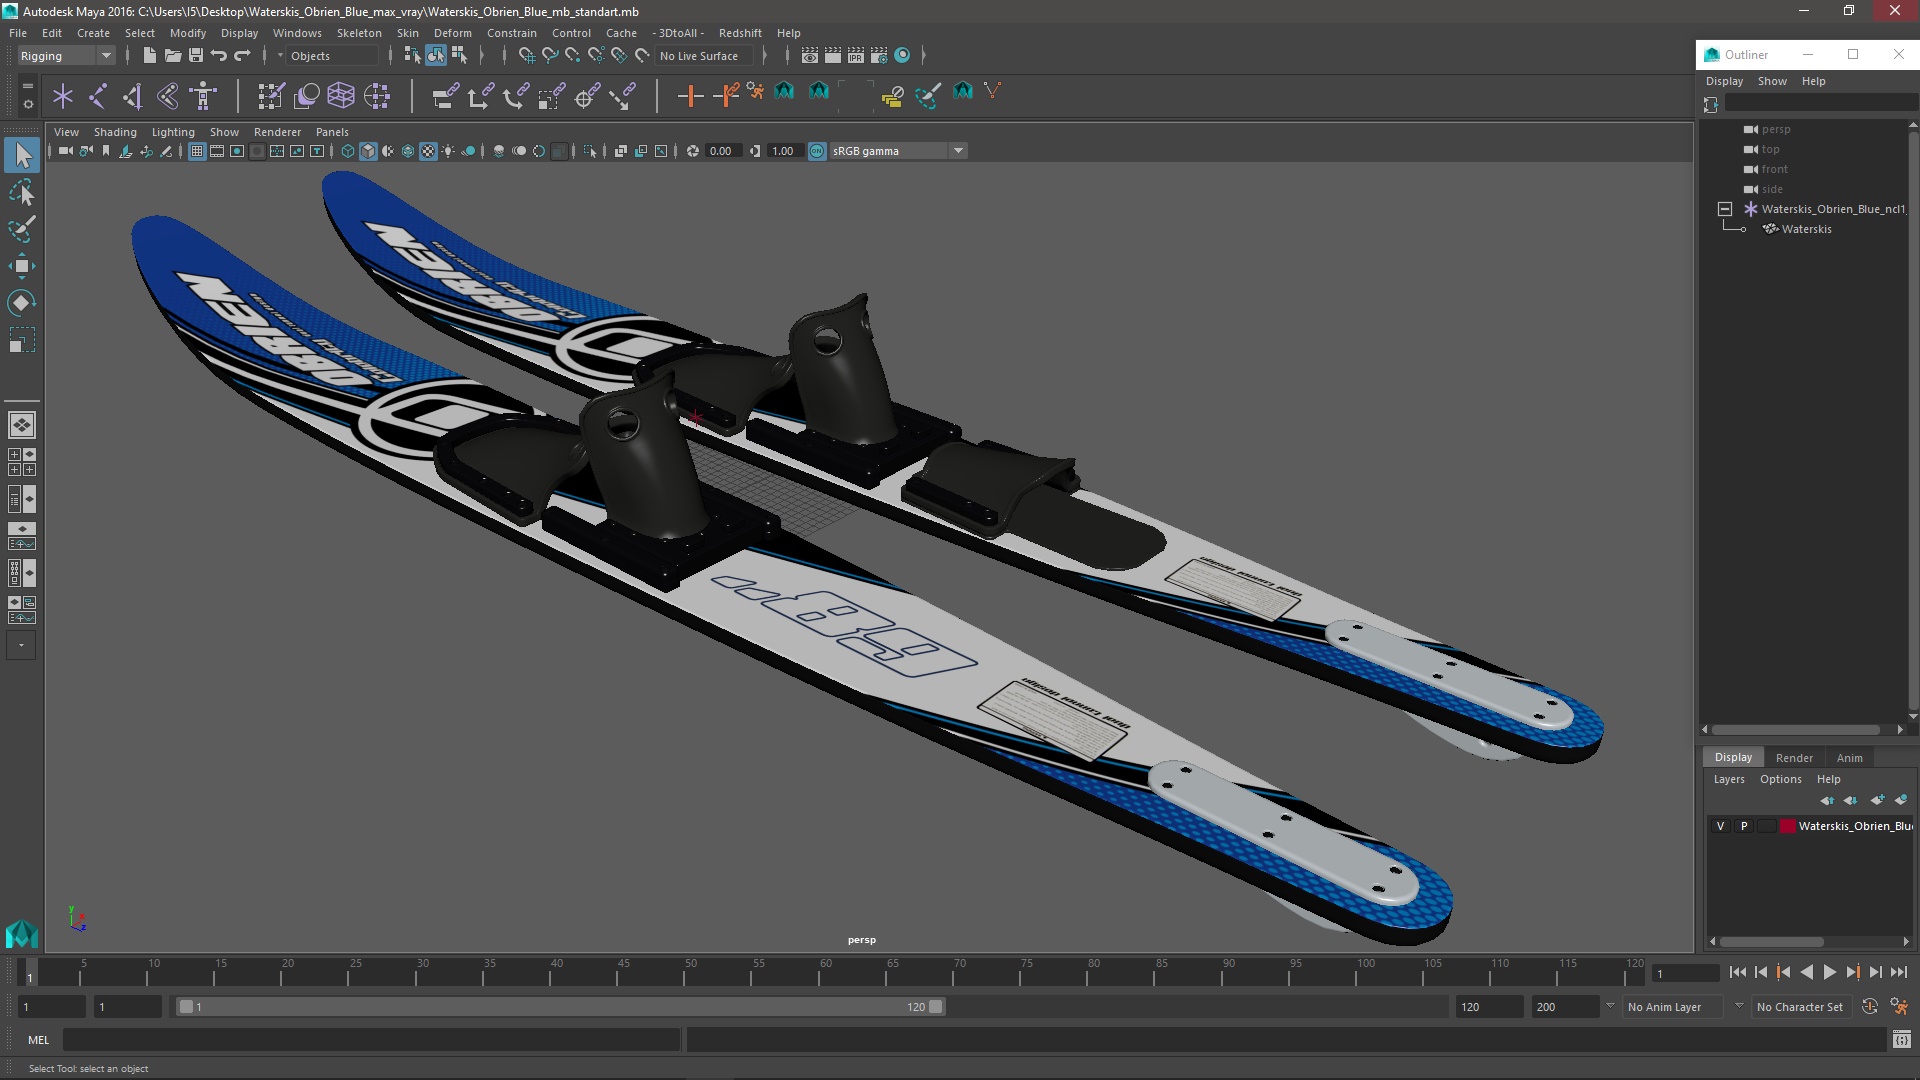Go to start of playback range
Image resolution: width=1920 pixels, height=1080 pixels.
1738,972
